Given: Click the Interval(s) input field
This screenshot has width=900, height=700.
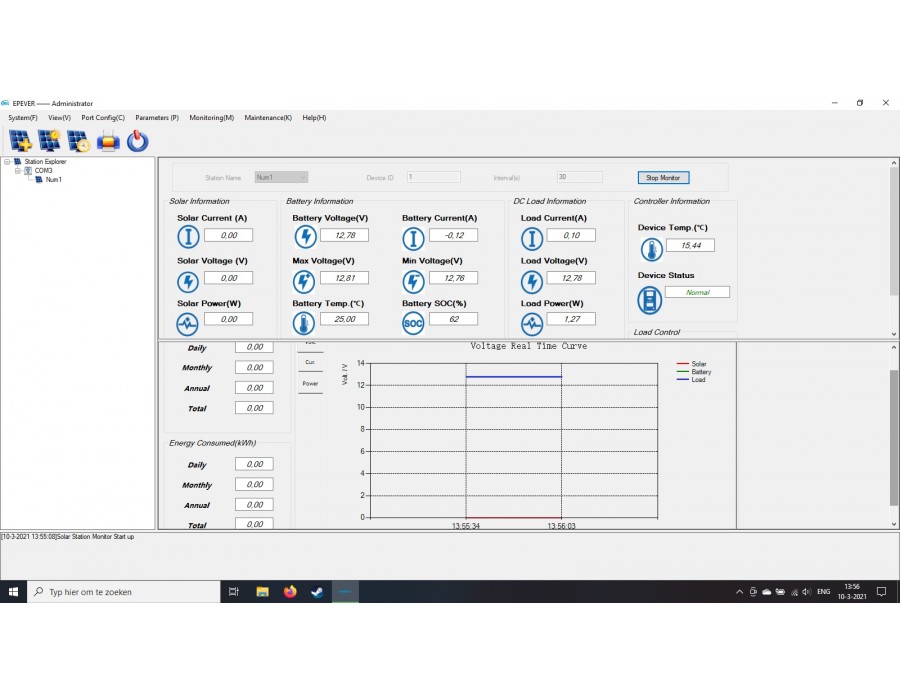Looking at the screenshot, I should coord(579,177).
